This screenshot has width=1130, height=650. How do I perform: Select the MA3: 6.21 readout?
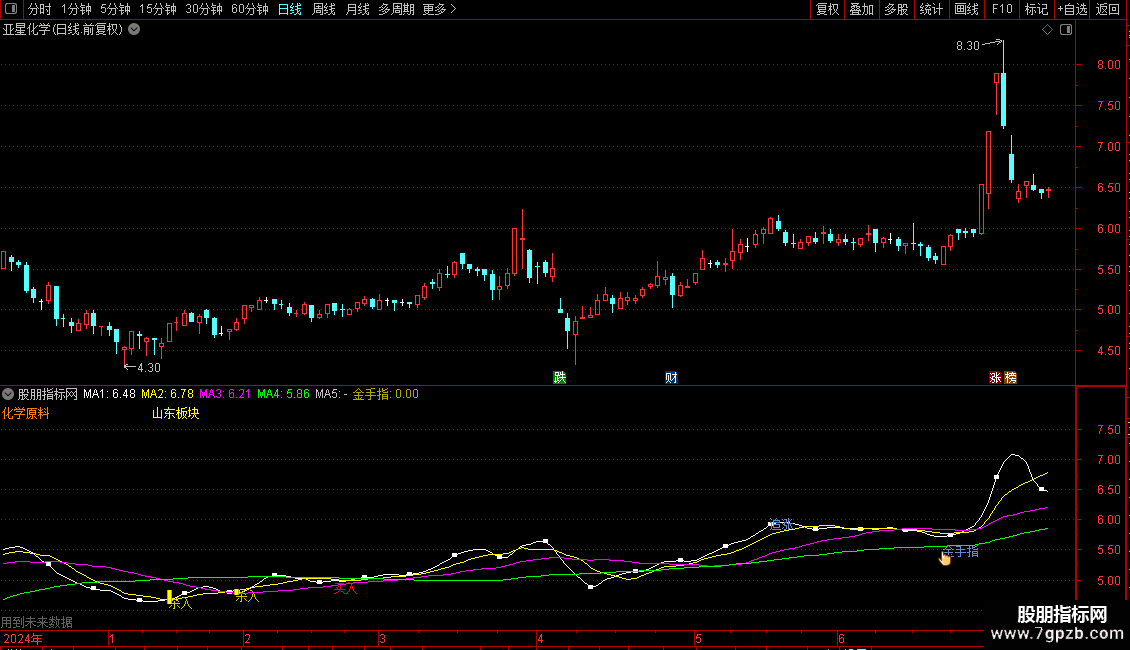pos(225,394)
